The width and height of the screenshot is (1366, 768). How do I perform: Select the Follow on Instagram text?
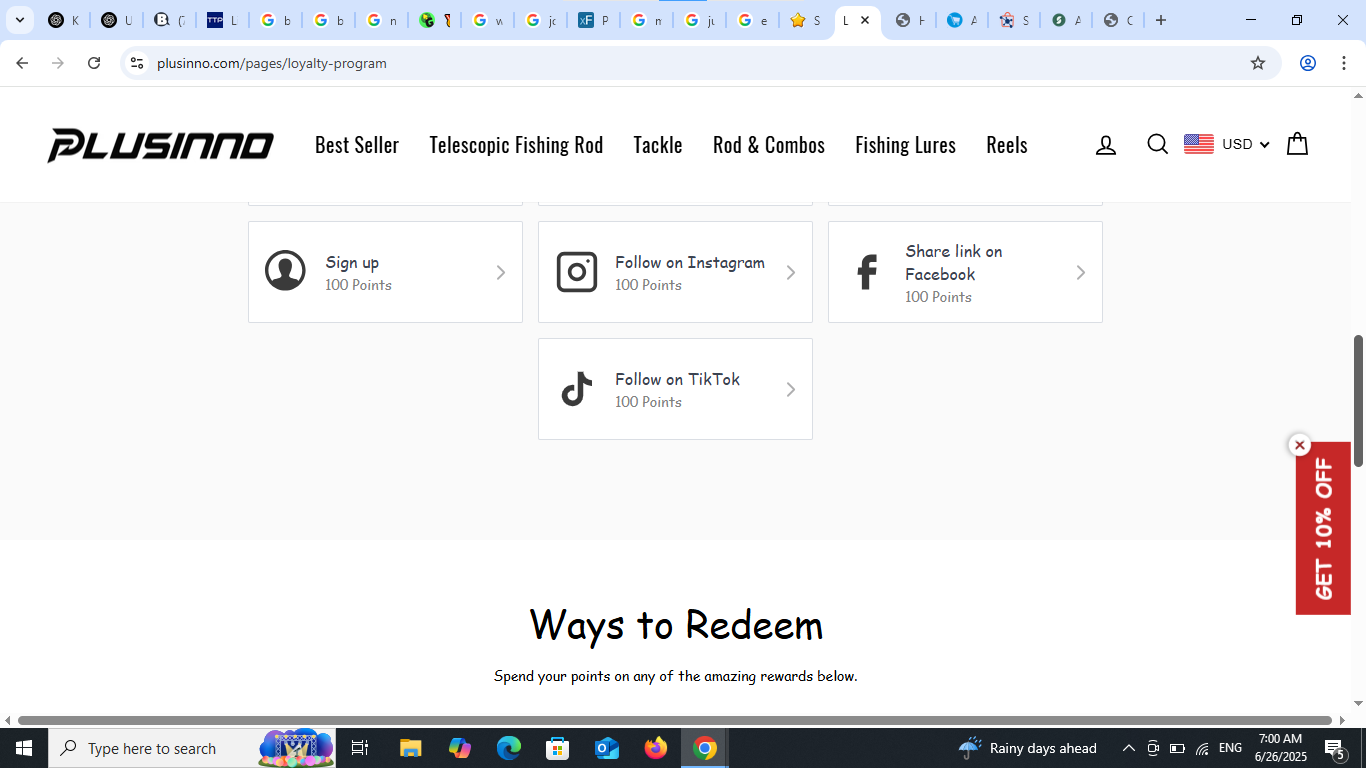tap(690, 262)
